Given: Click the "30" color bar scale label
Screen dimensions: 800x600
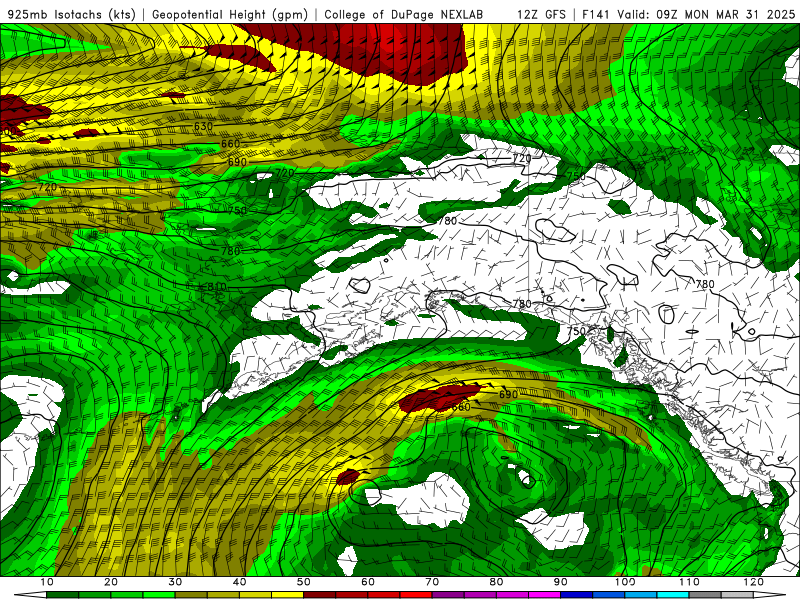Looking at the screenshot, I should (x=175, y=582).
